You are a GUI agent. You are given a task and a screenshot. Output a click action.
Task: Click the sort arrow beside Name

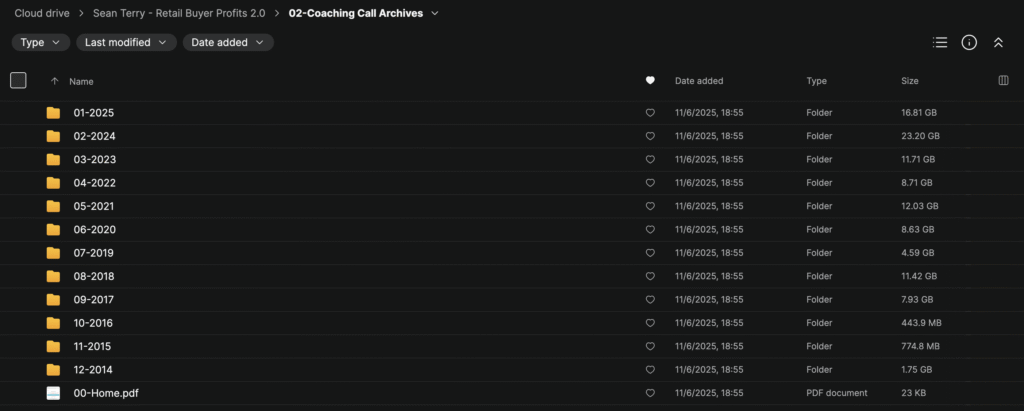click(54, 81)
